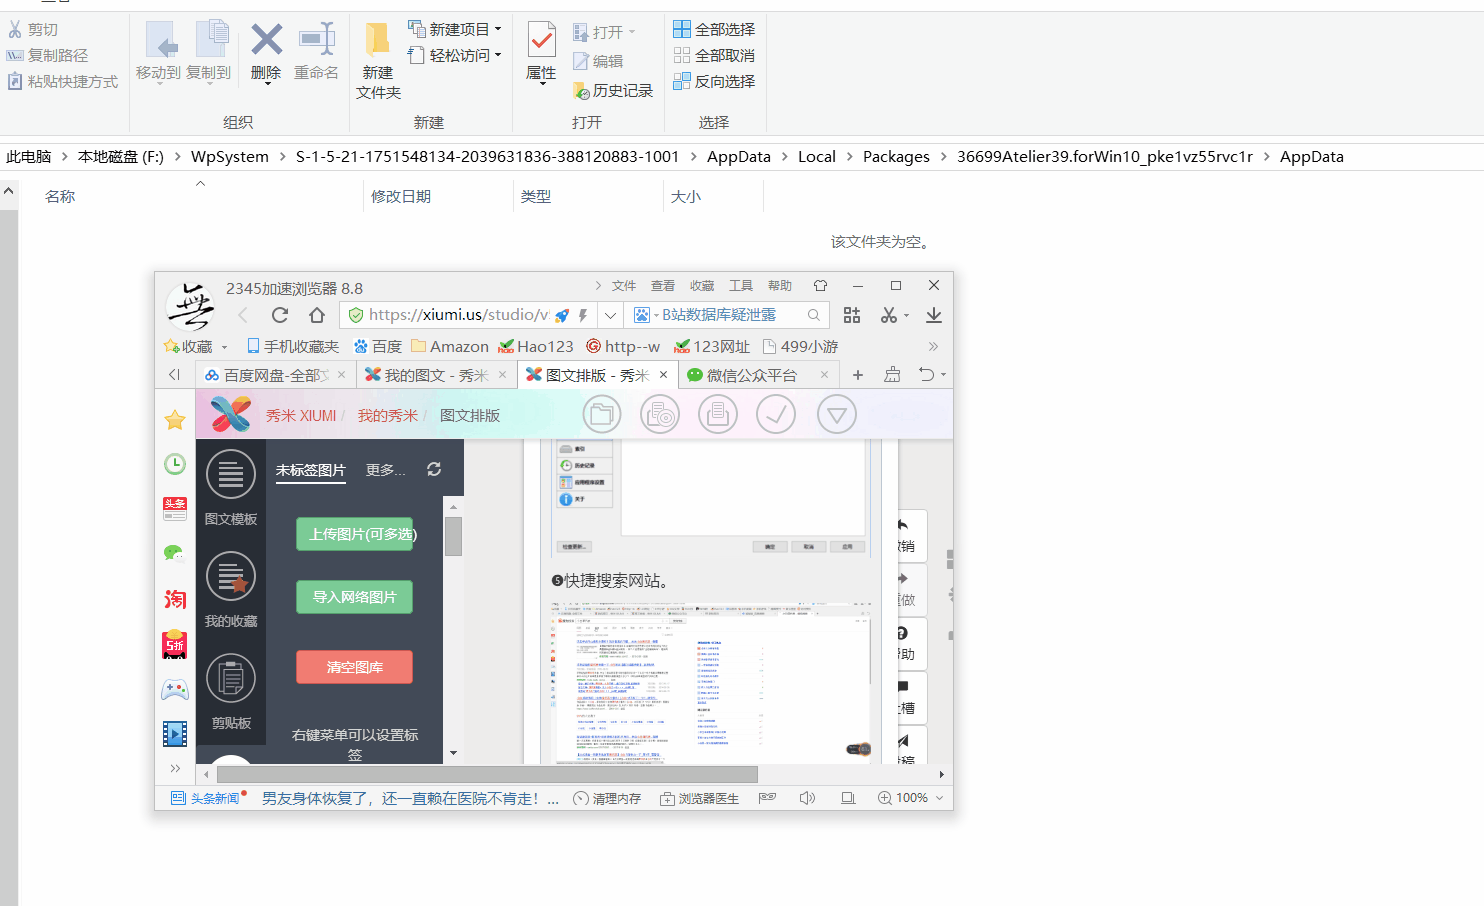Click the browser home button
This screenshot has height=906, width=1484.
(x=317, y=315)
